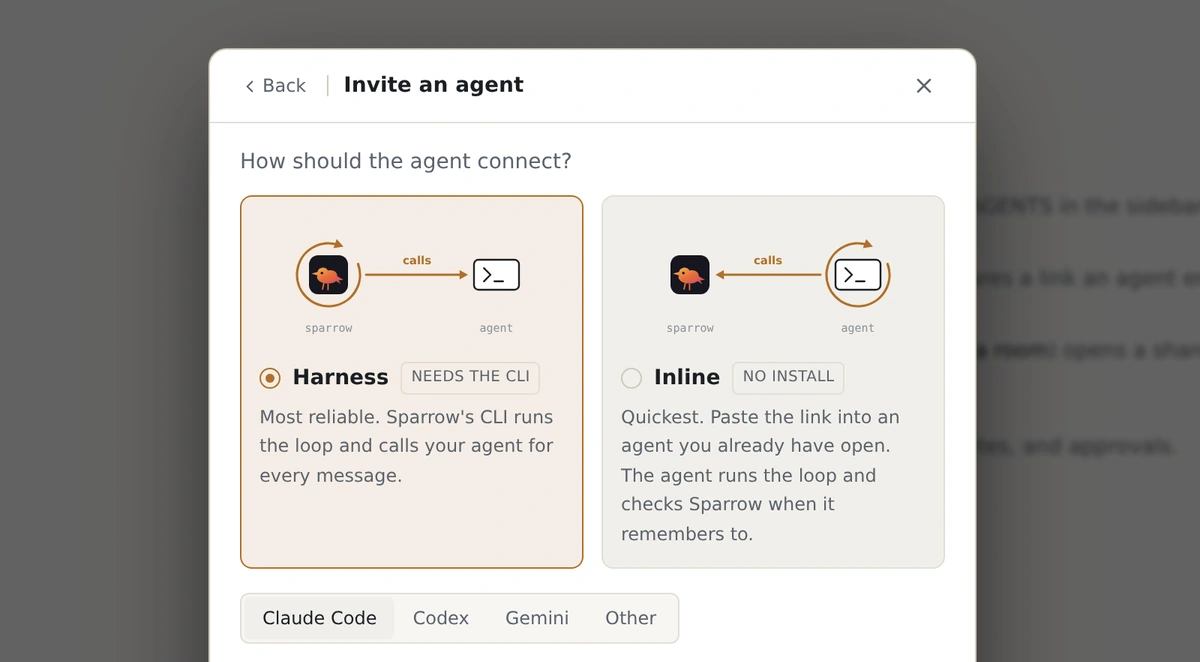Screen dimensions: 1200x662
Task: Go back using the Back button
Action: click(x=276, y=86)
